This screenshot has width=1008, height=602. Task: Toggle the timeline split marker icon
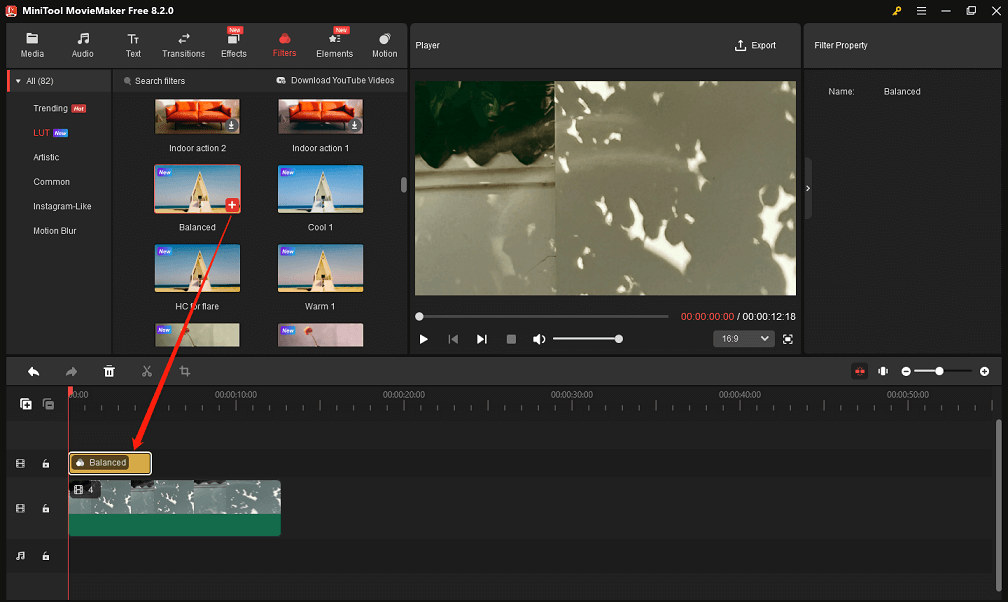[883, 371]
